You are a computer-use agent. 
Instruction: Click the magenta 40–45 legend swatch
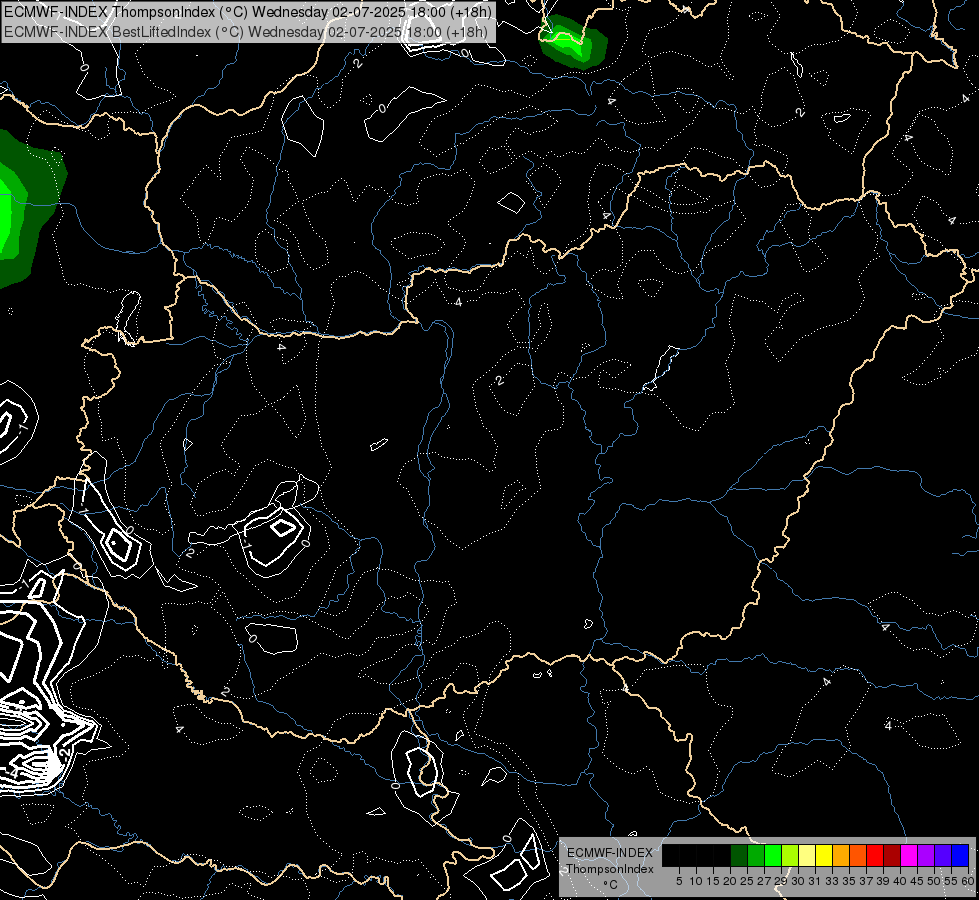[908, 855]
